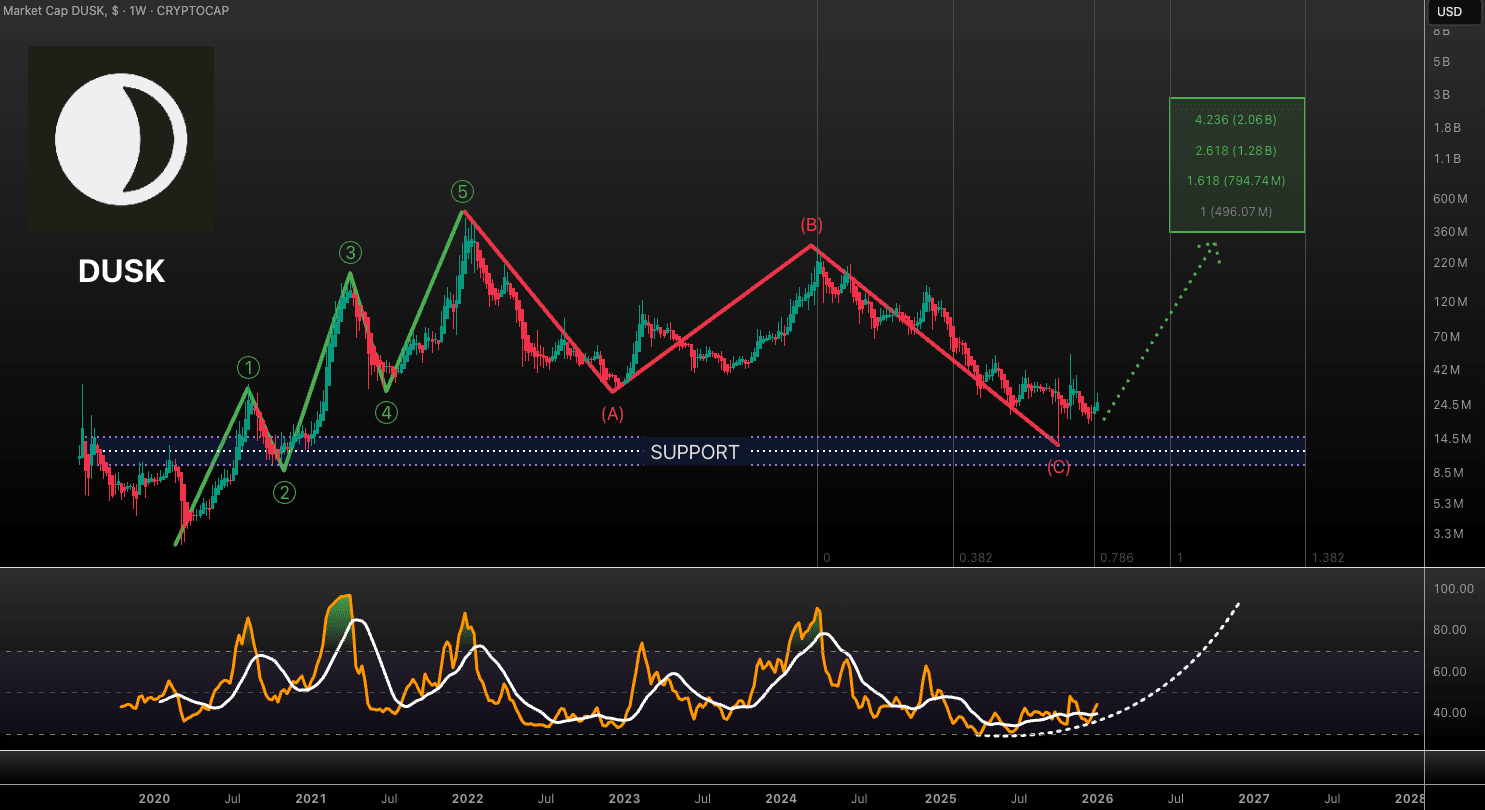
Task: Click the '1.1 B' price scale value
Action: [x=1447, y=159]
